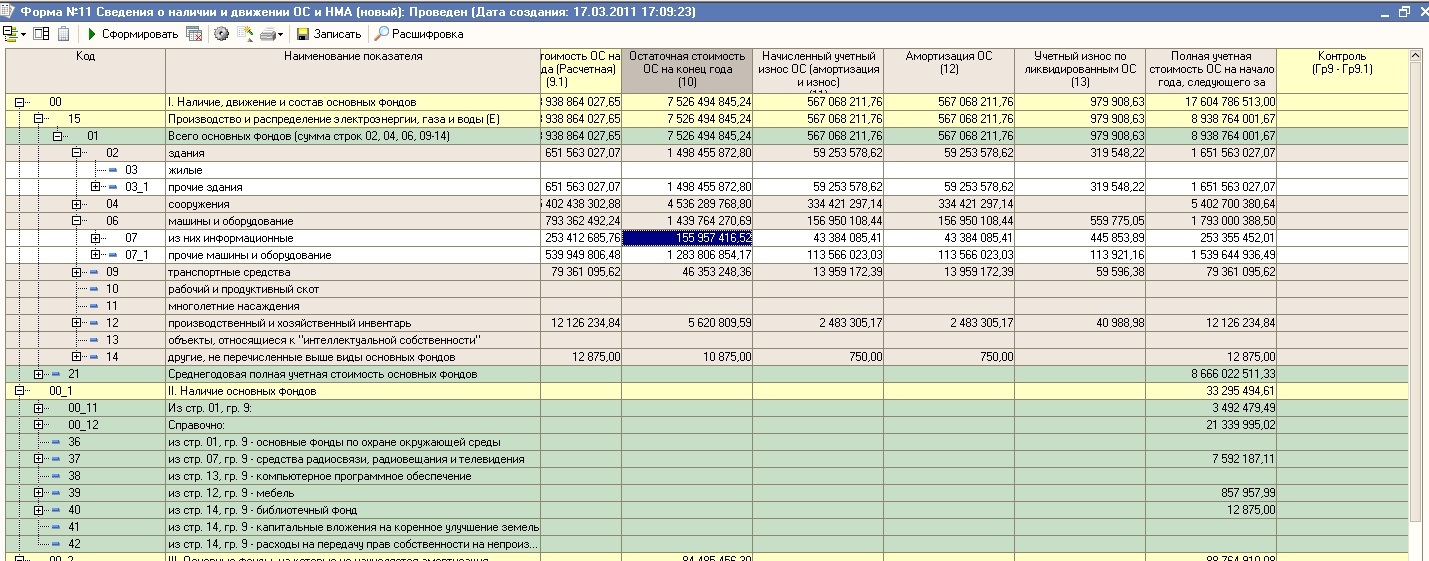Image resolution: width=1429 pixels, height=561 pixels.
Task: Click the scrollbar up arrow button
Action: (x=1415, y=56)
